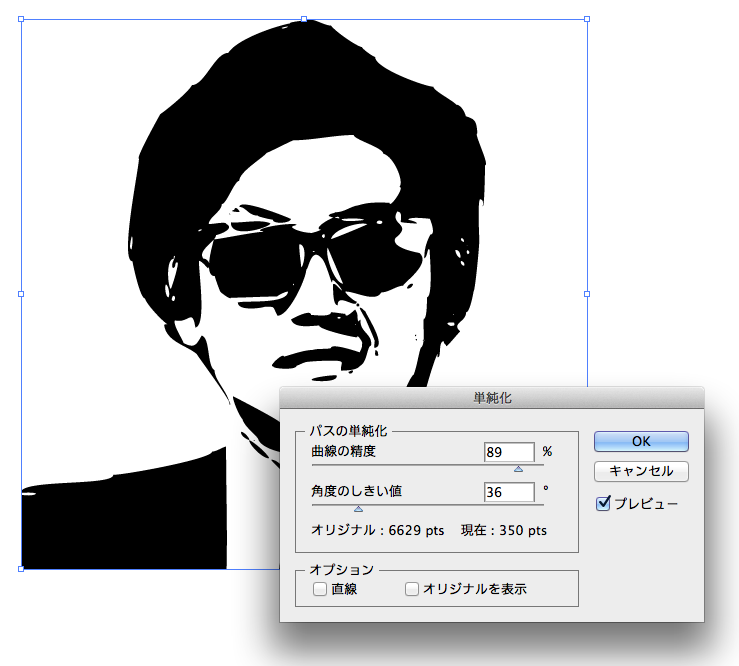Screen dimensions: 739x666
Task: Click the 現在 : 350 pts text
Action: tap(504, 531)
